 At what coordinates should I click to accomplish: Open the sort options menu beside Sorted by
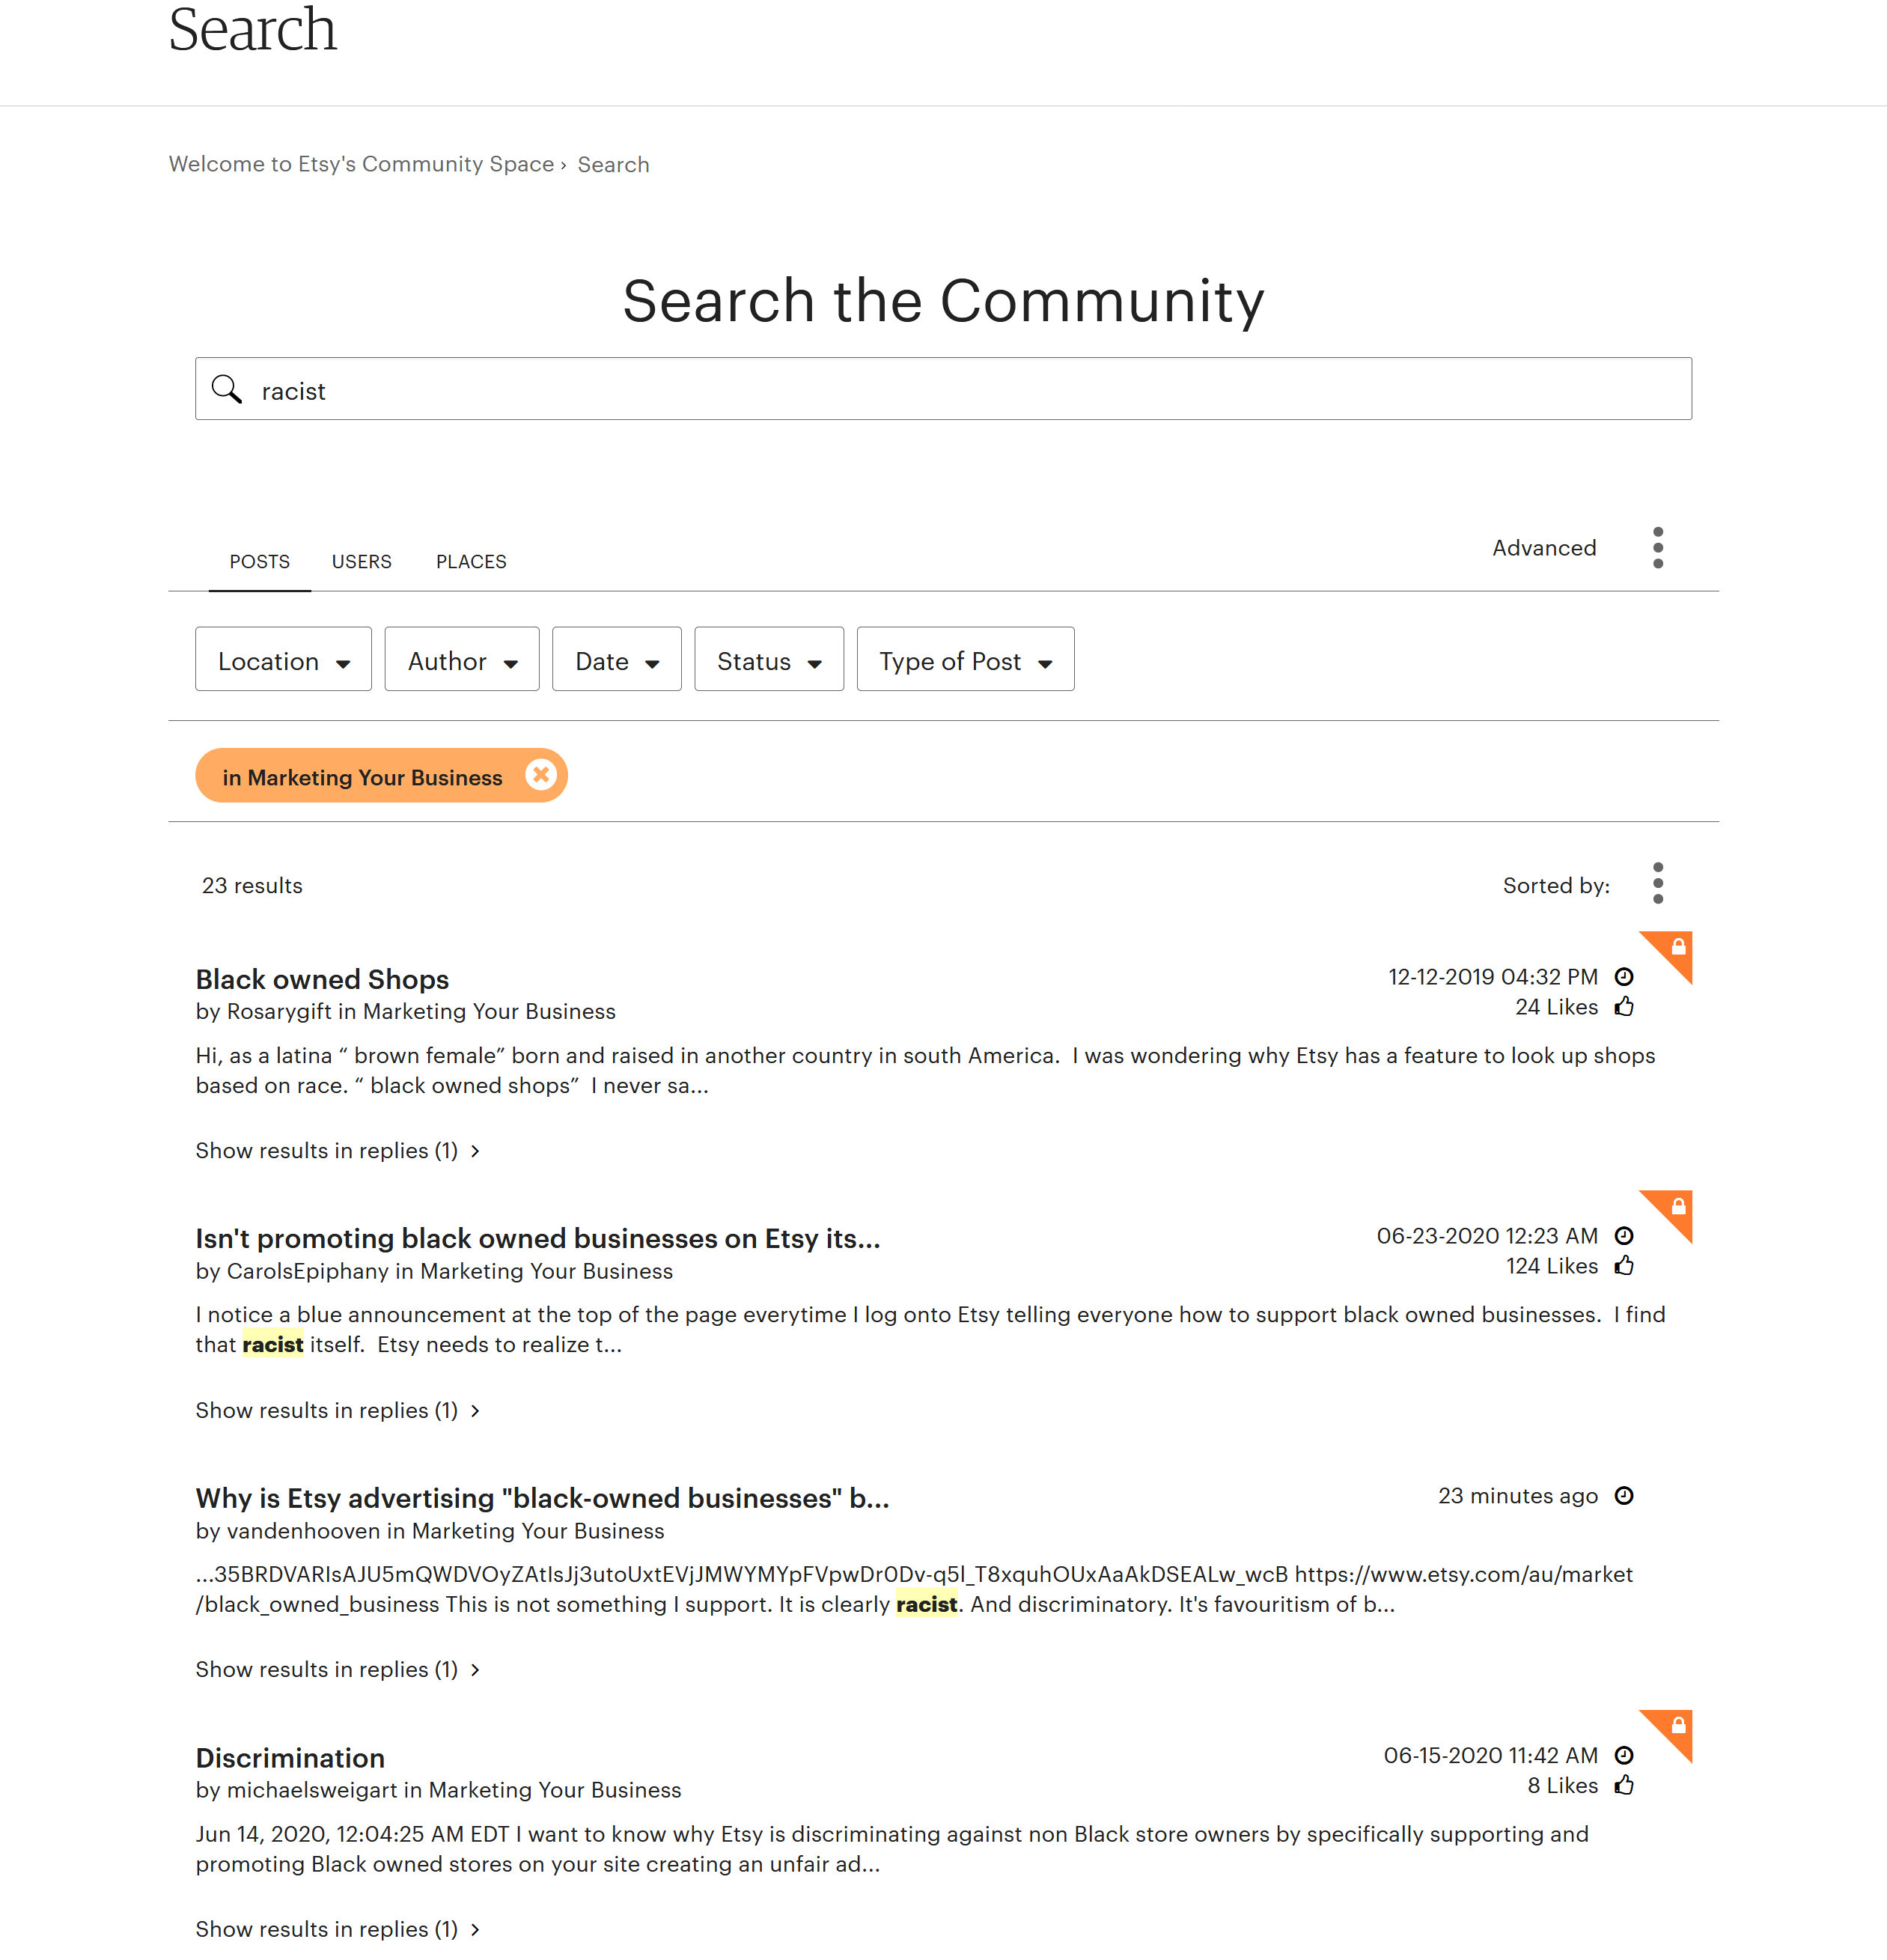(x=1658, y=883)
